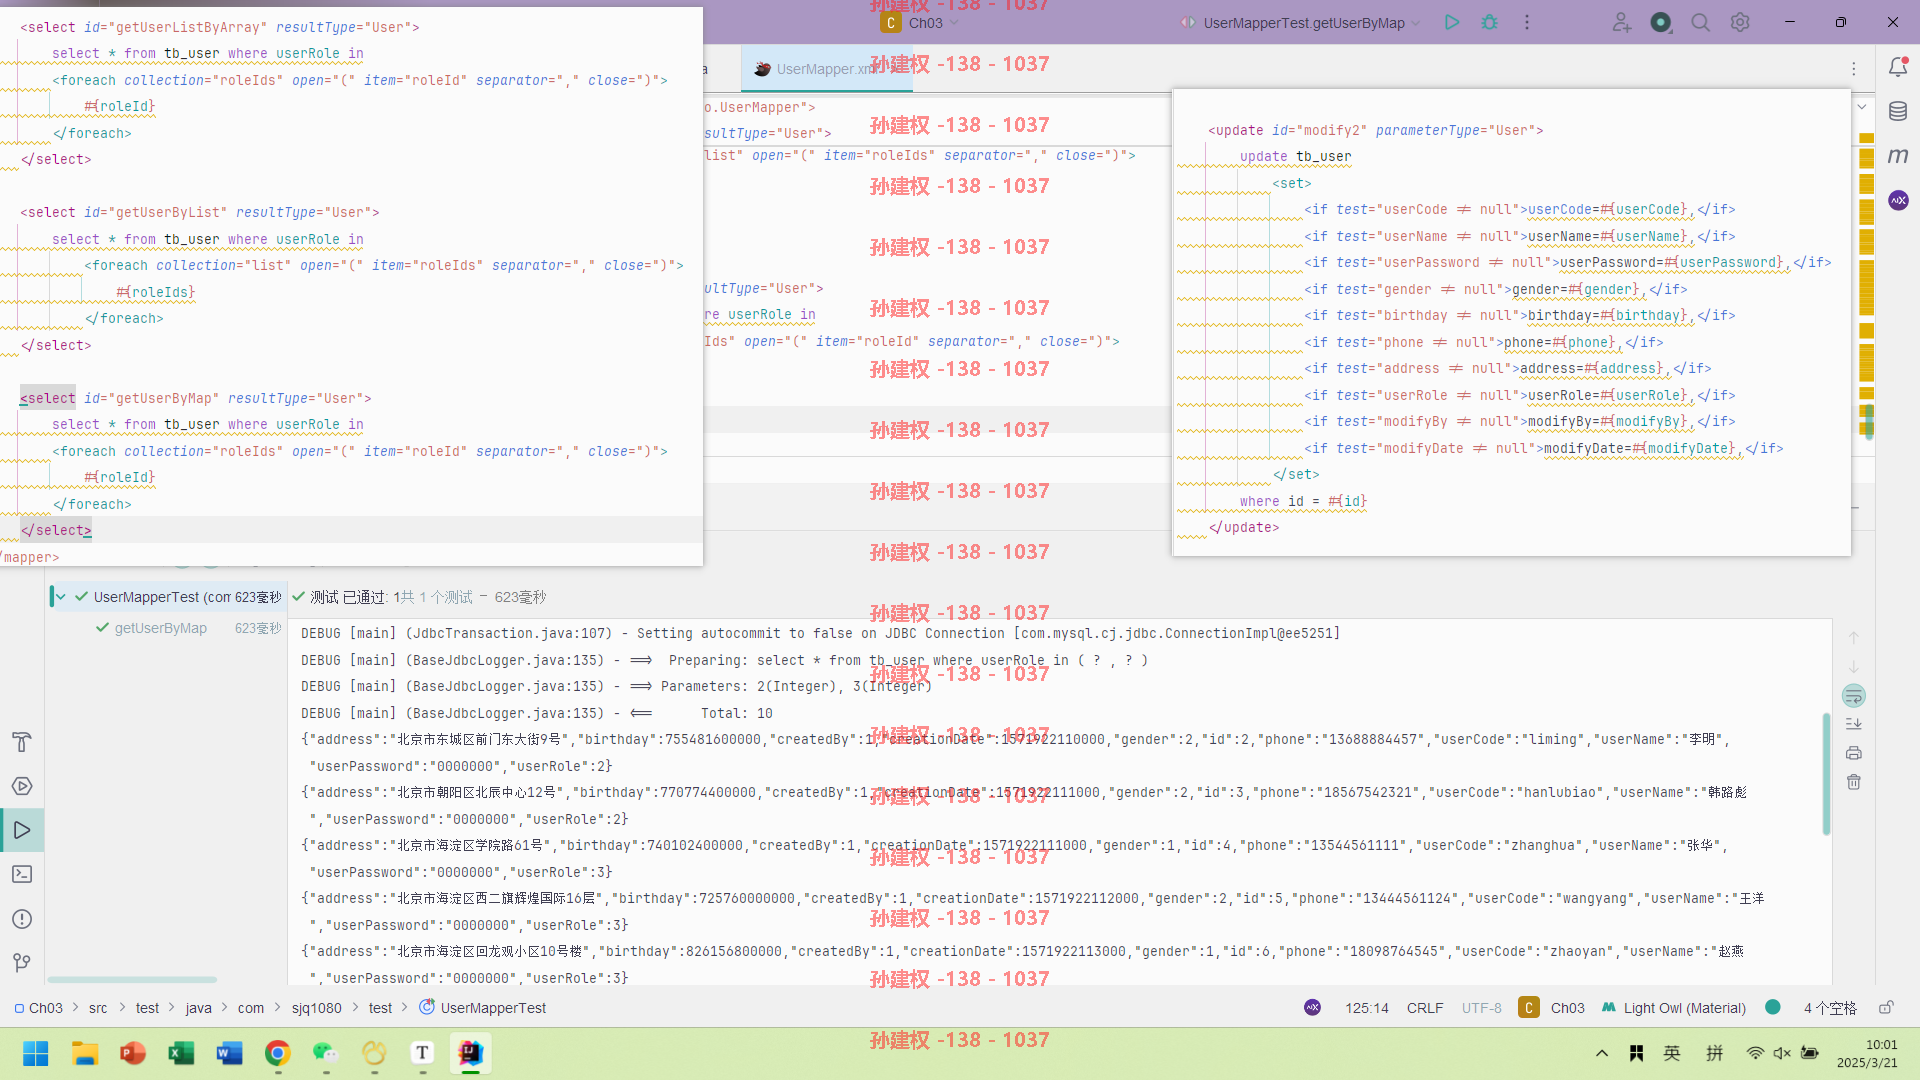Open the Database tool window

[x=1898, y=111]
